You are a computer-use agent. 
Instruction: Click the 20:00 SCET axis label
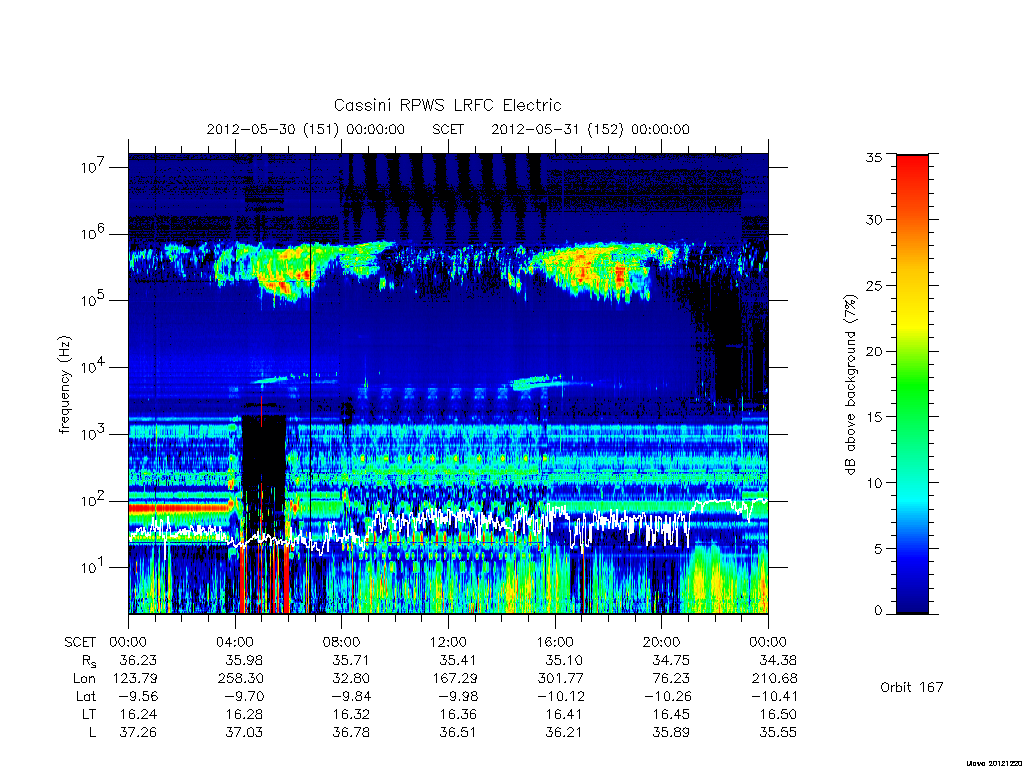point(662,642)
